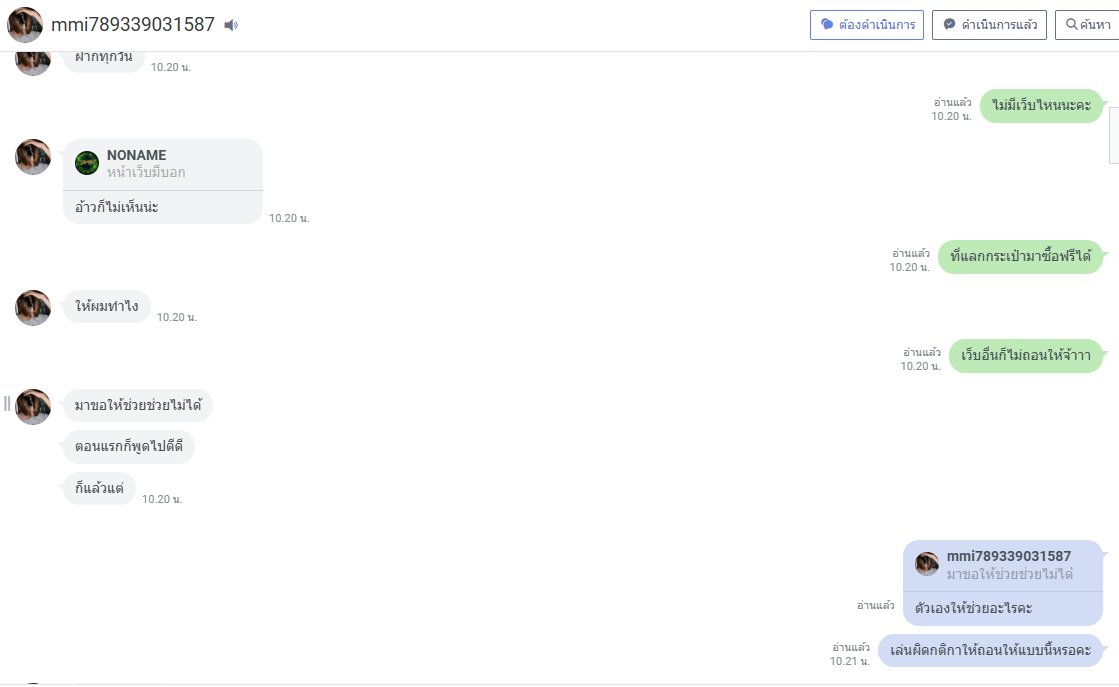Image resolution: width=1119 pixels, height=687 pixels.
Task: Click sender avatar beside 'มาขอให้ช่วยช่วยไม่ได้'
Action: [33, 407]
